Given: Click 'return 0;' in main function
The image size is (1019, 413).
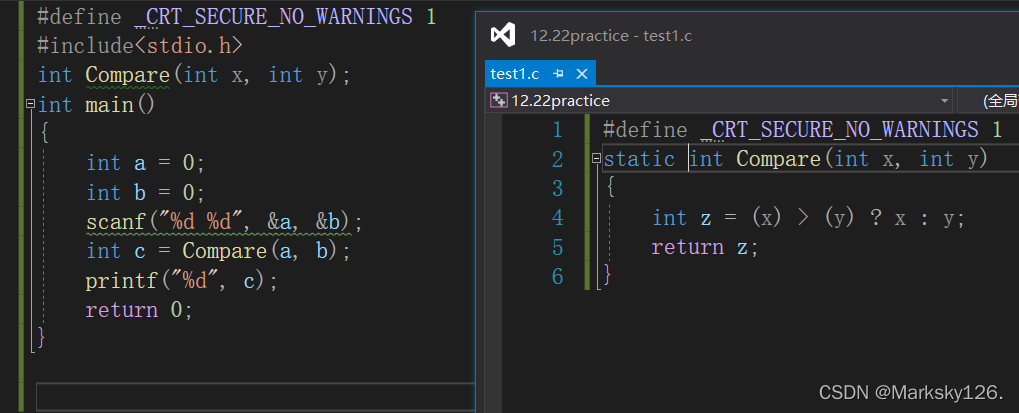Looking at the screenshot, I should pos(139,310).
